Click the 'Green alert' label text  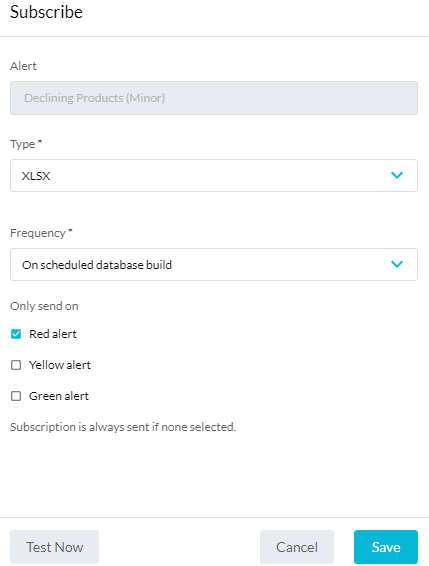point(58,396)
